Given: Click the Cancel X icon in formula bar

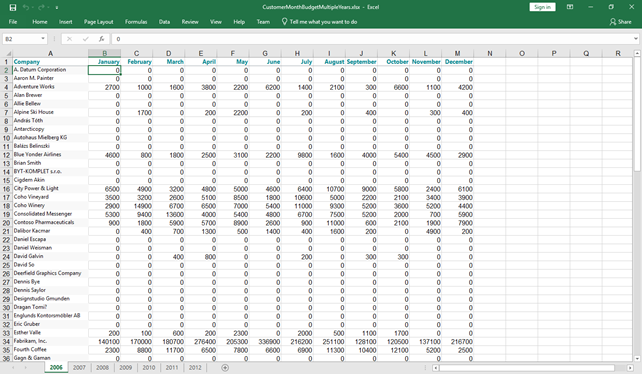Looking at the screenshot, I should pyautogui.click(x=69, y=39).
